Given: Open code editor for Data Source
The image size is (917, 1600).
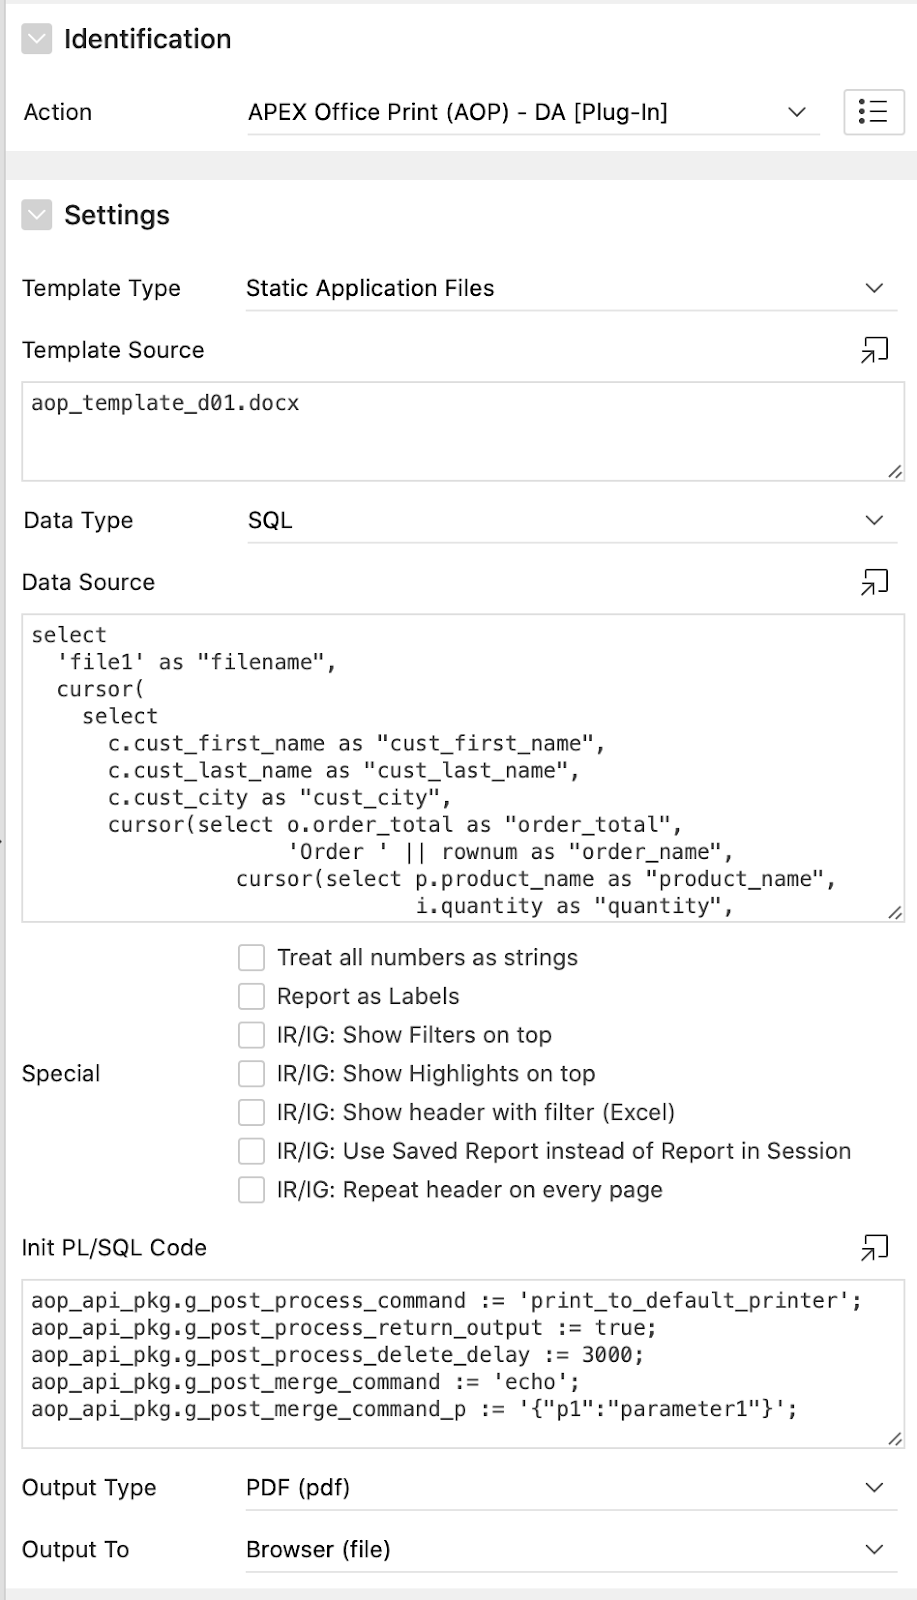Looking at the screenshot, I should pos(874,582).
